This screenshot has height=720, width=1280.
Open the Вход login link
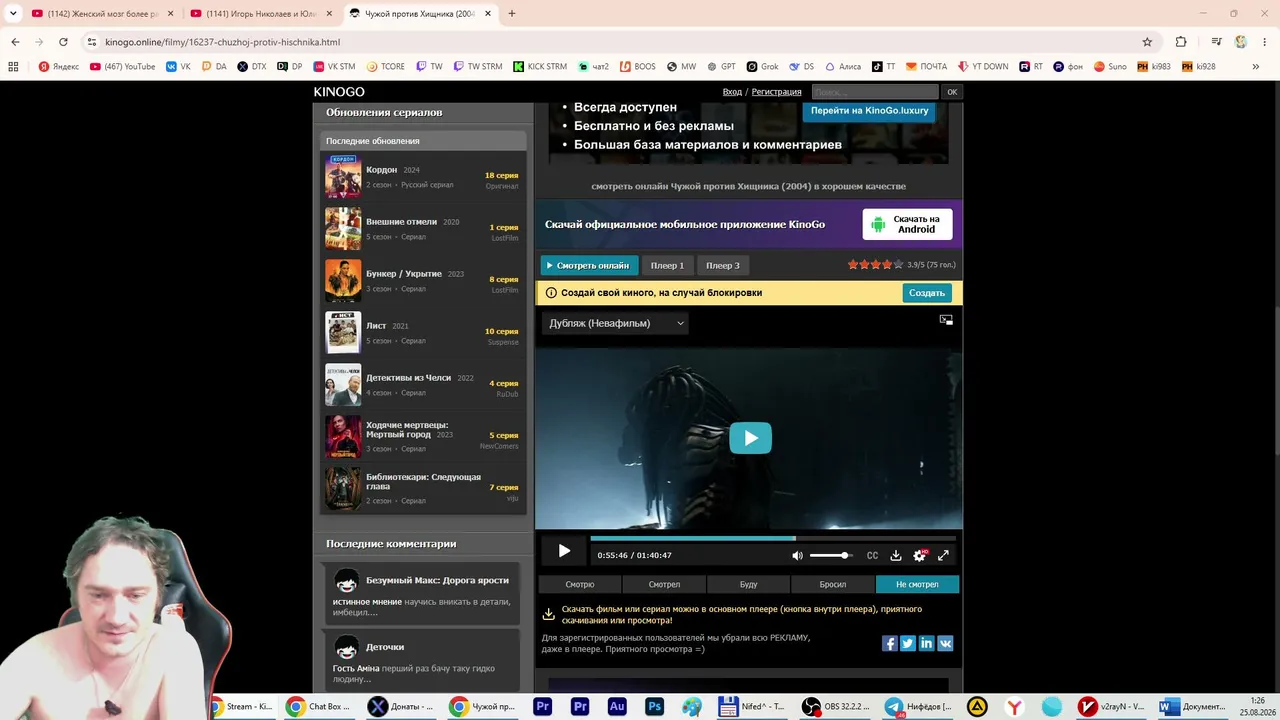732,92
